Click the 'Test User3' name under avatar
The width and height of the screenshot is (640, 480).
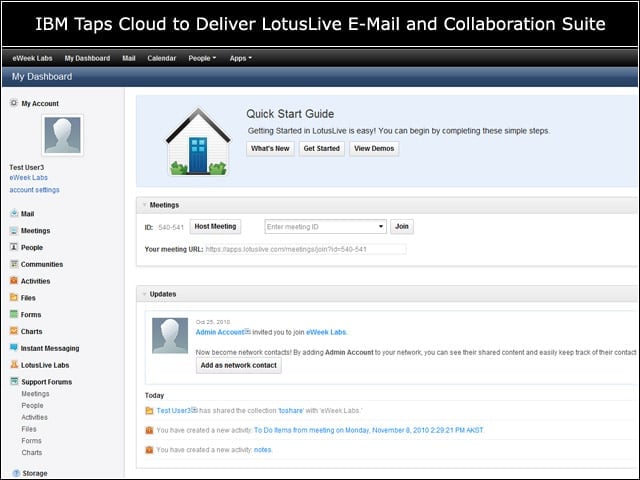pyautogui.click(x=27, y=167)
